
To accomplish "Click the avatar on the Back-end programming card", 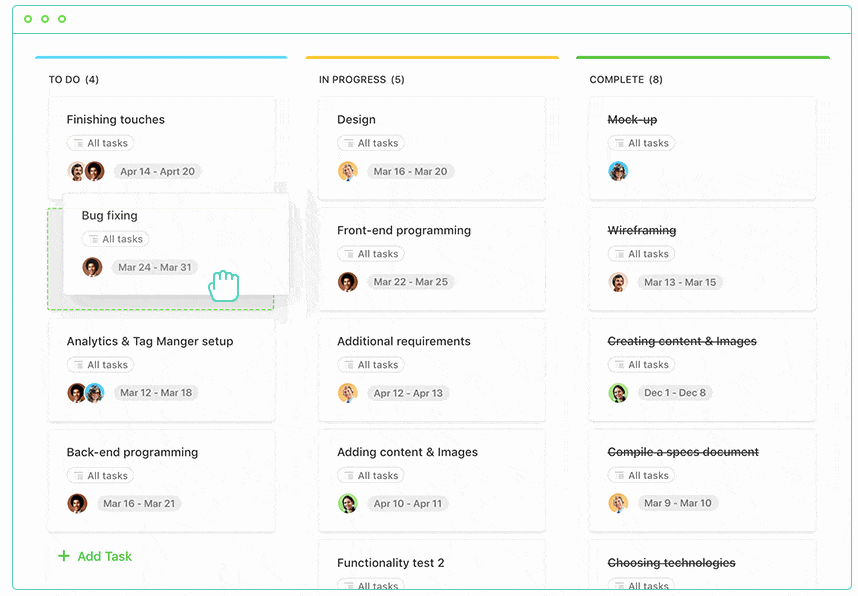I will point(77,503).
